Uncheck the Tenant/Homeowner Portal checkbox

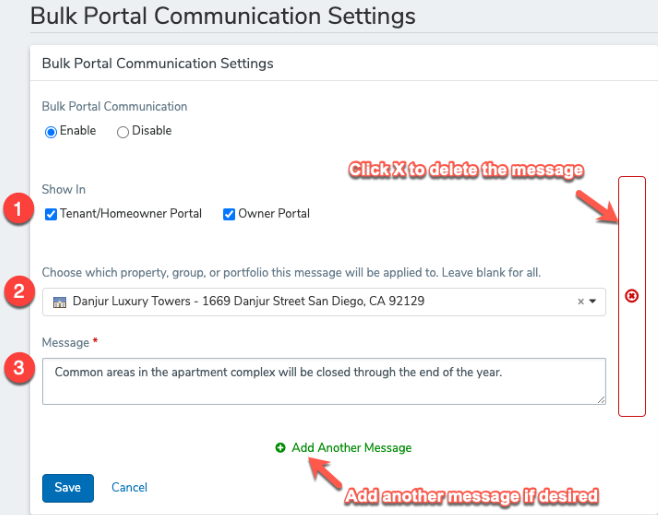click(51, 214)
